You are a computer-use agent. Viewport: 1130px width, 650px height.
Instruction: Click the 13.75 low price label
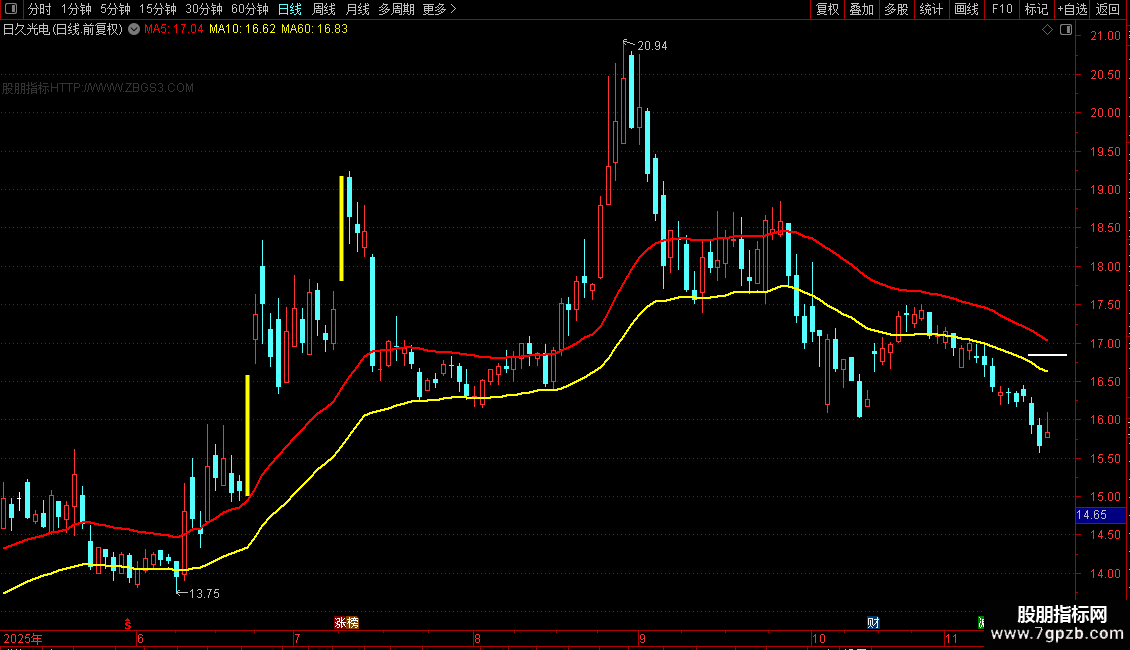204,594
